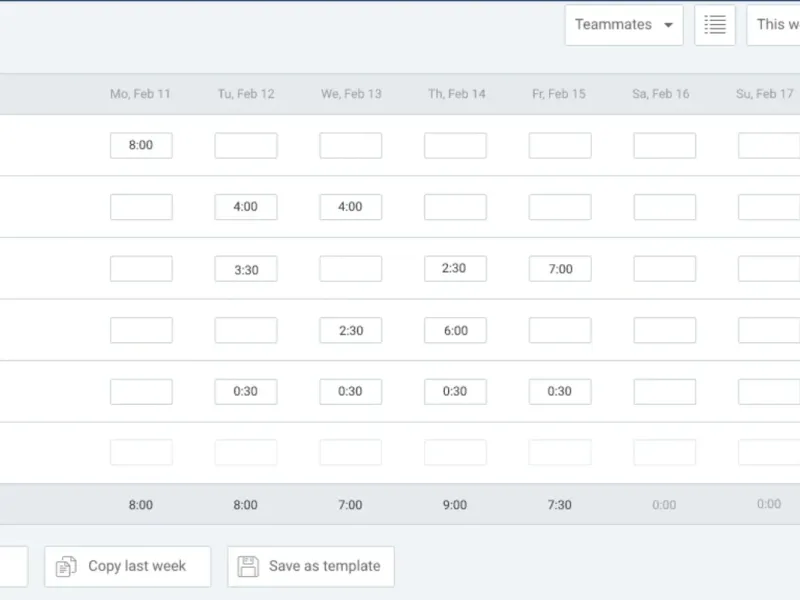Click the Friday total 7:30
Screen dimensions: 800x600
pos(560,505)
